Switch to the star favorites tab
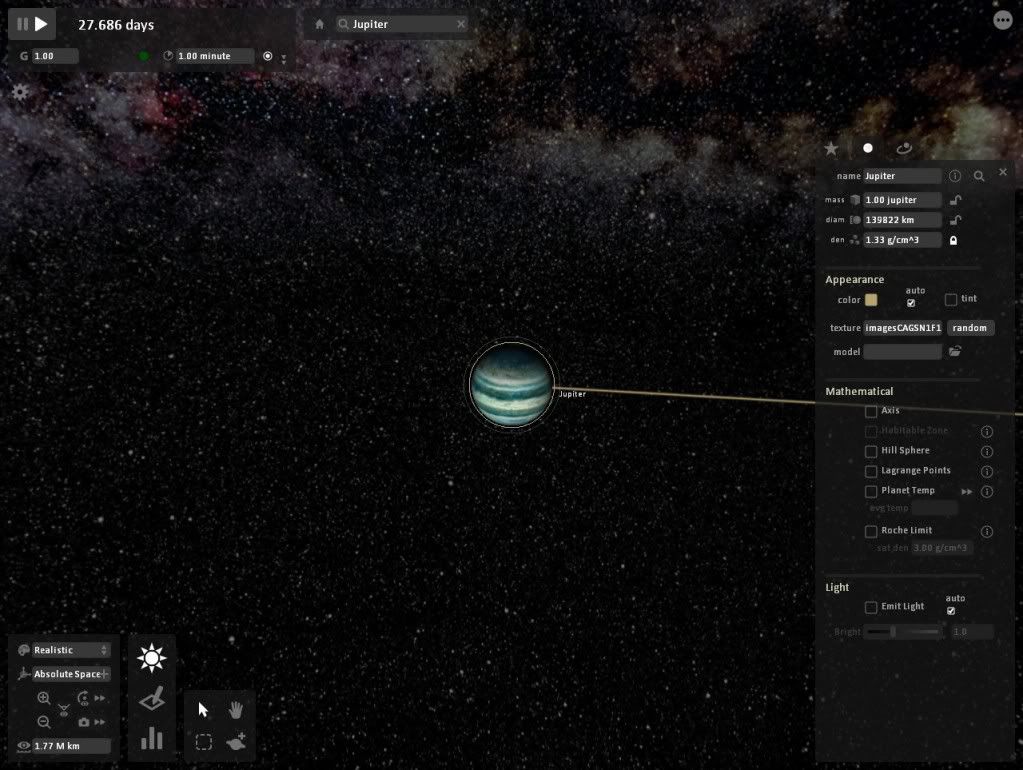This screenshot has height=770, width=1023. click(x=831, y=148)
